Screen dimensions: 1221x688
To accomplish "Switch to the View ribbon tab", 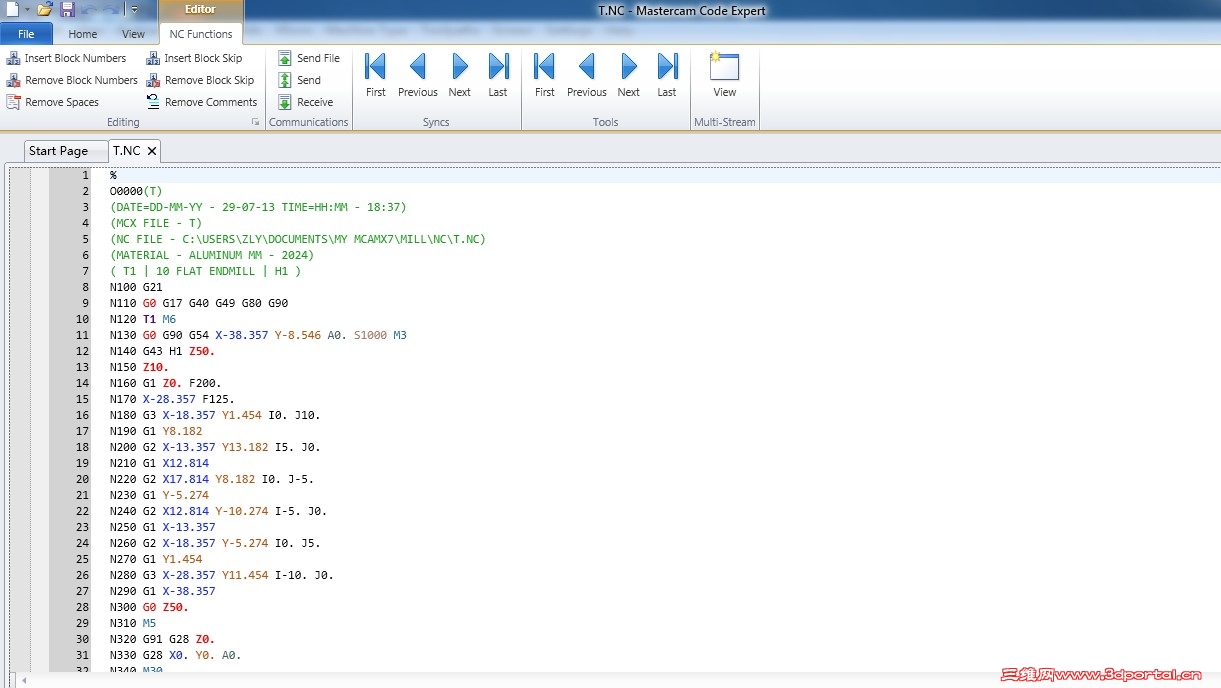I will click(133, 34).
